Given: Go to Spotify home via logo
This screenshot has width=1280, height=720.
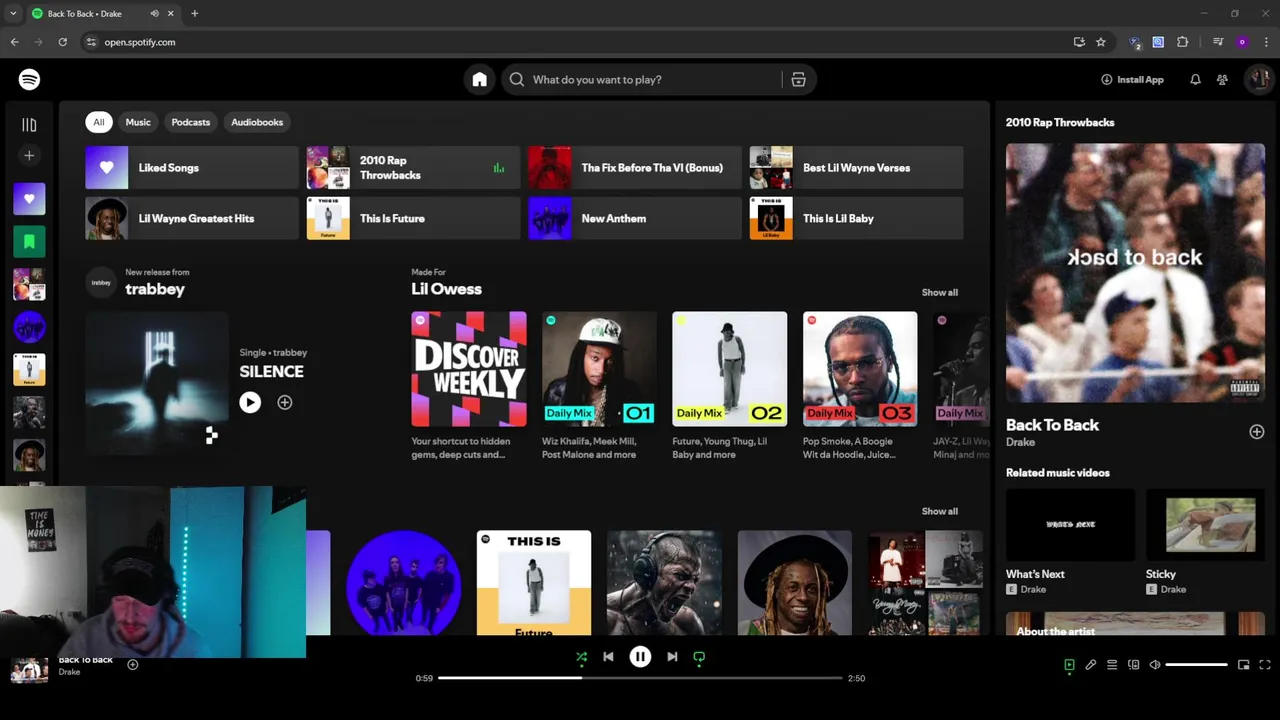Looking at the screenshot, I should (x=29, y=79).
